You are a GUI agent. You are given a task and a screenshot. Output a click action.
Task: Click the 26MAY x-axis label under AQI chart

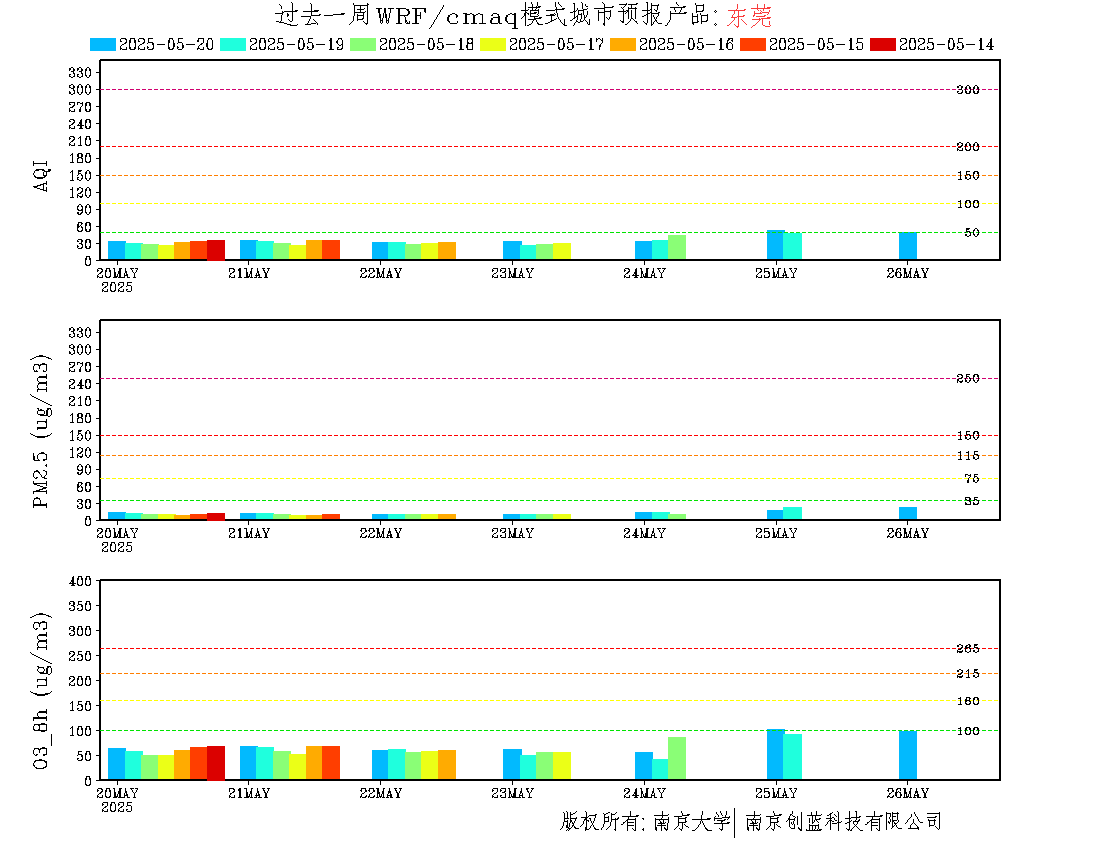(908, 274)
